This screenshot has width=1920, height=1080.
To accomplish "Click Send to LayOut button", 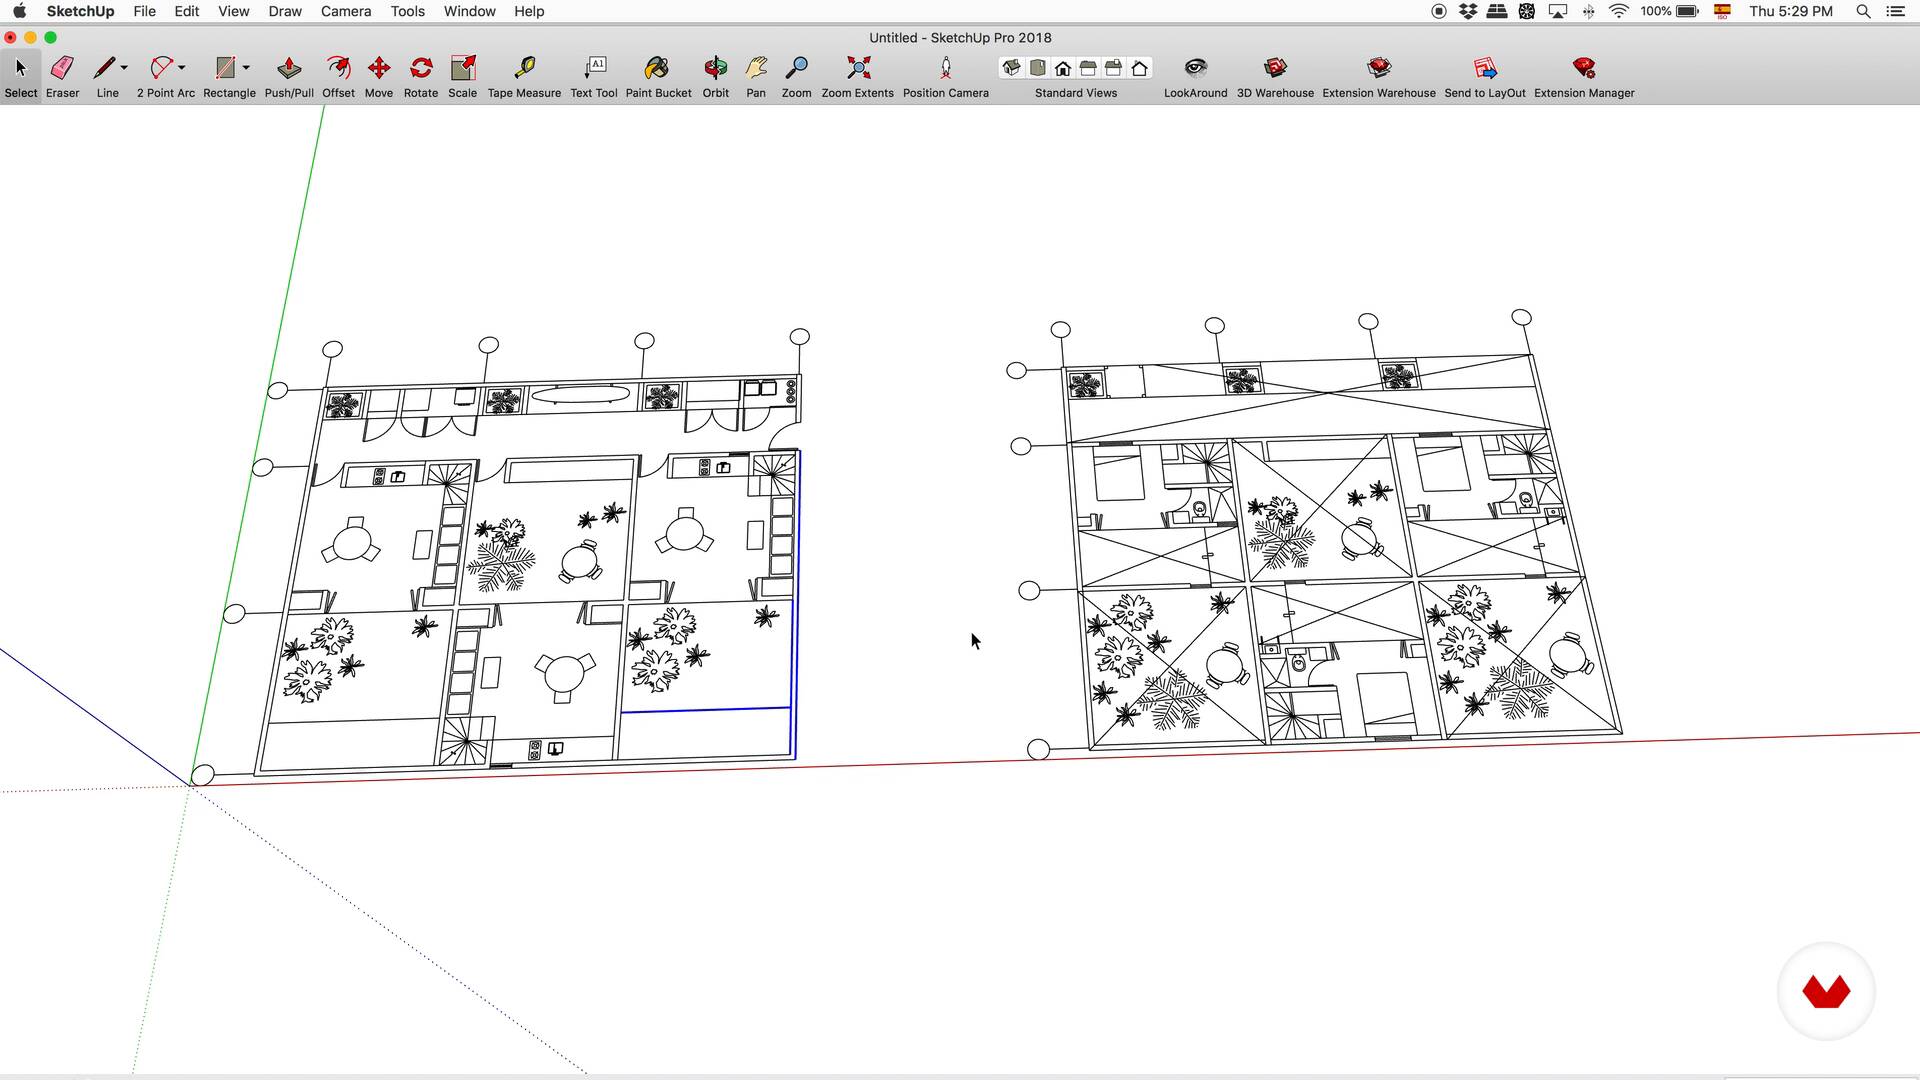I will (1484, 68).
